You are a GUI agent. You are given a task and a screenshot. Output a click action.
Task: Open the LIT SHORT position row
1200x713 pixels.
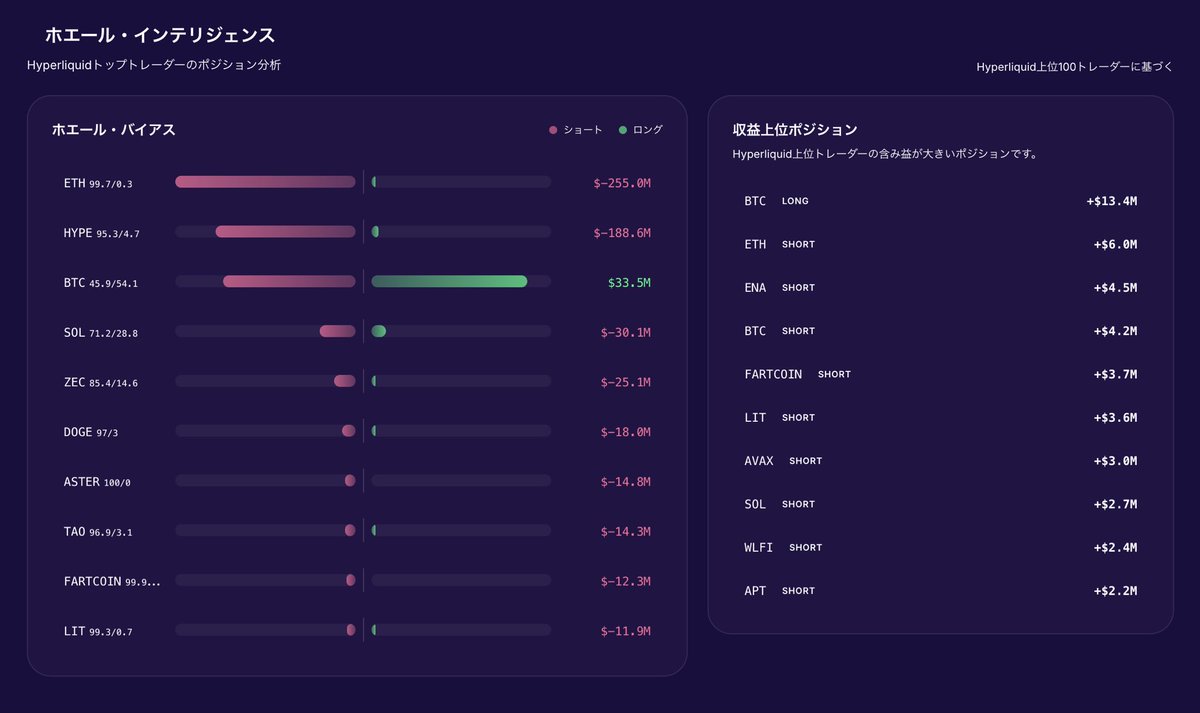click(x=940, y=417)
